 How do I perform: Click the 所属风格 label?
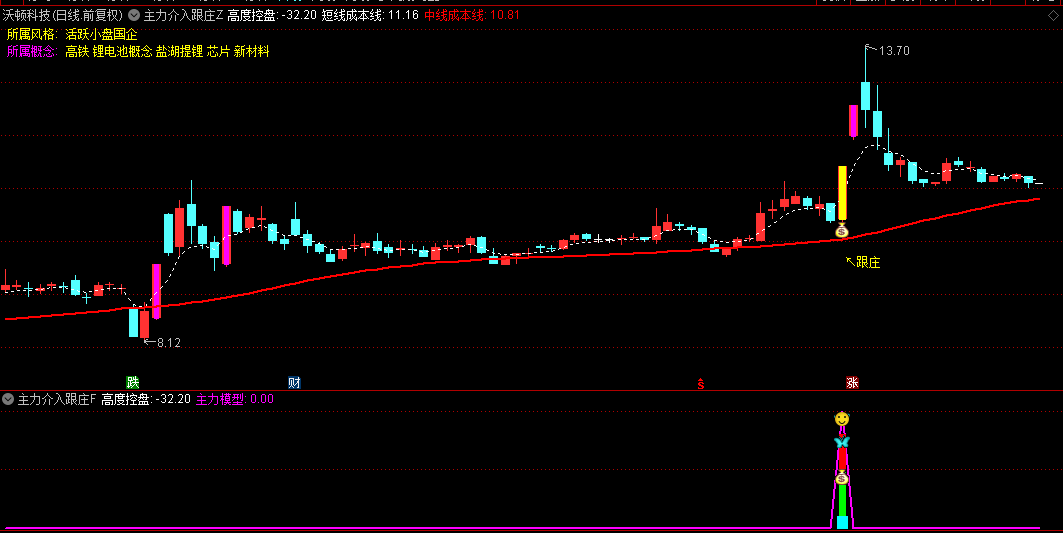[32, 34]
